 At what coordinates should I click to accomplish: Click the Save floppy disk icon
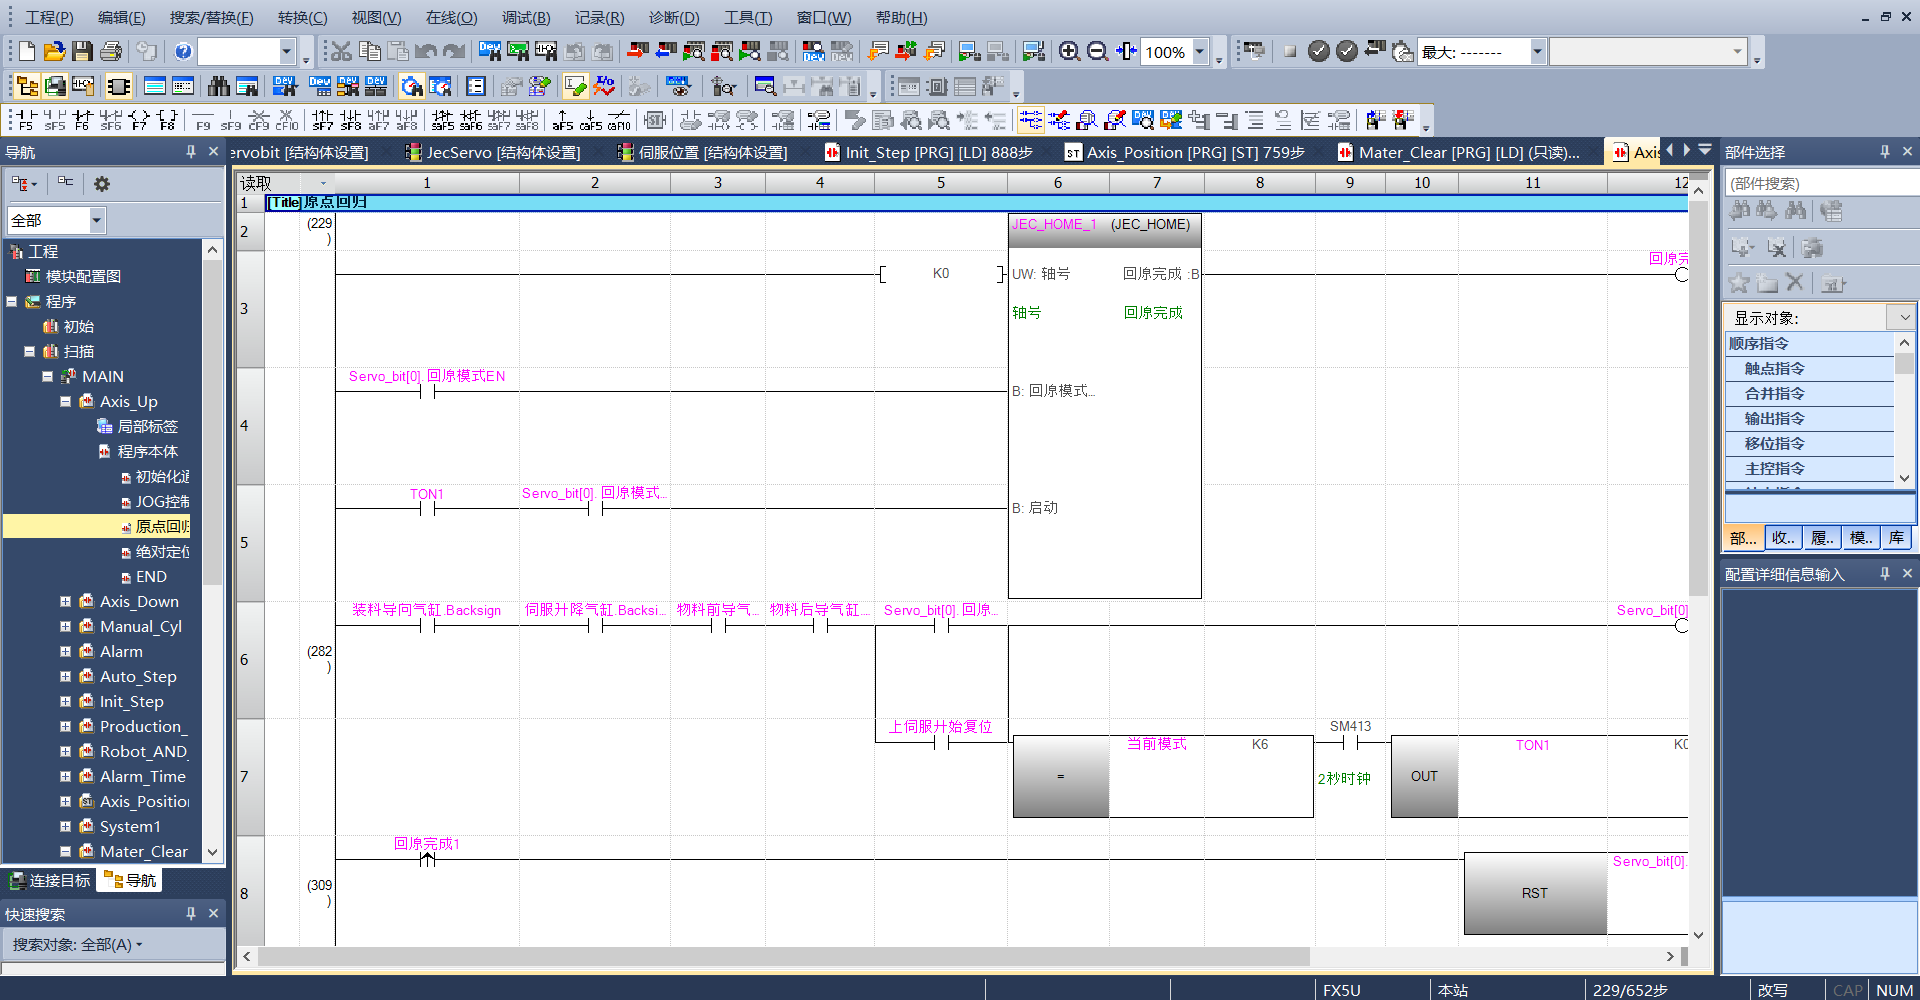tap(83, 52)
